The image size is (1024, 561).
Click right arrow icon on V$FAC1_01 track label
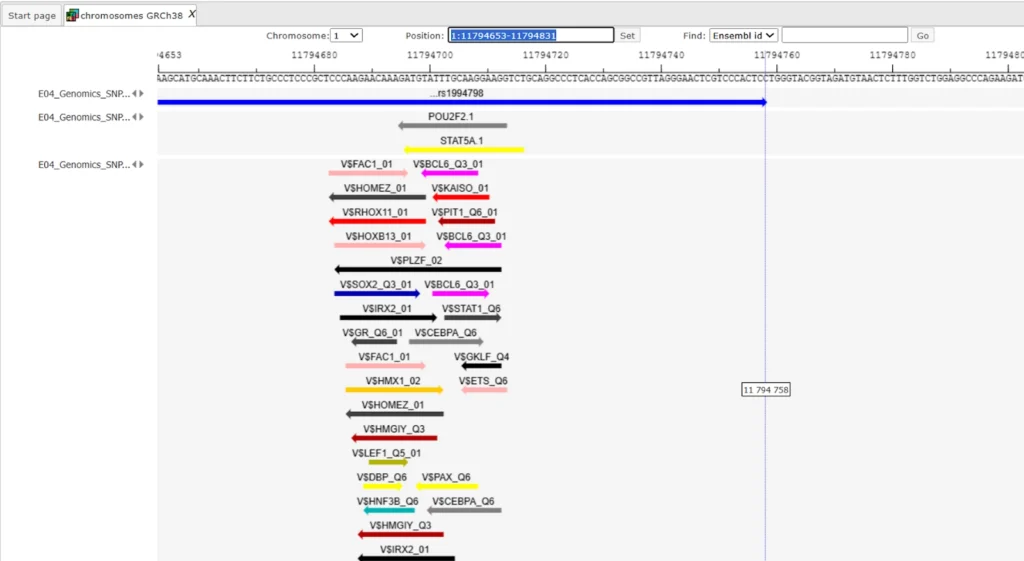click(x=142, y=164)
